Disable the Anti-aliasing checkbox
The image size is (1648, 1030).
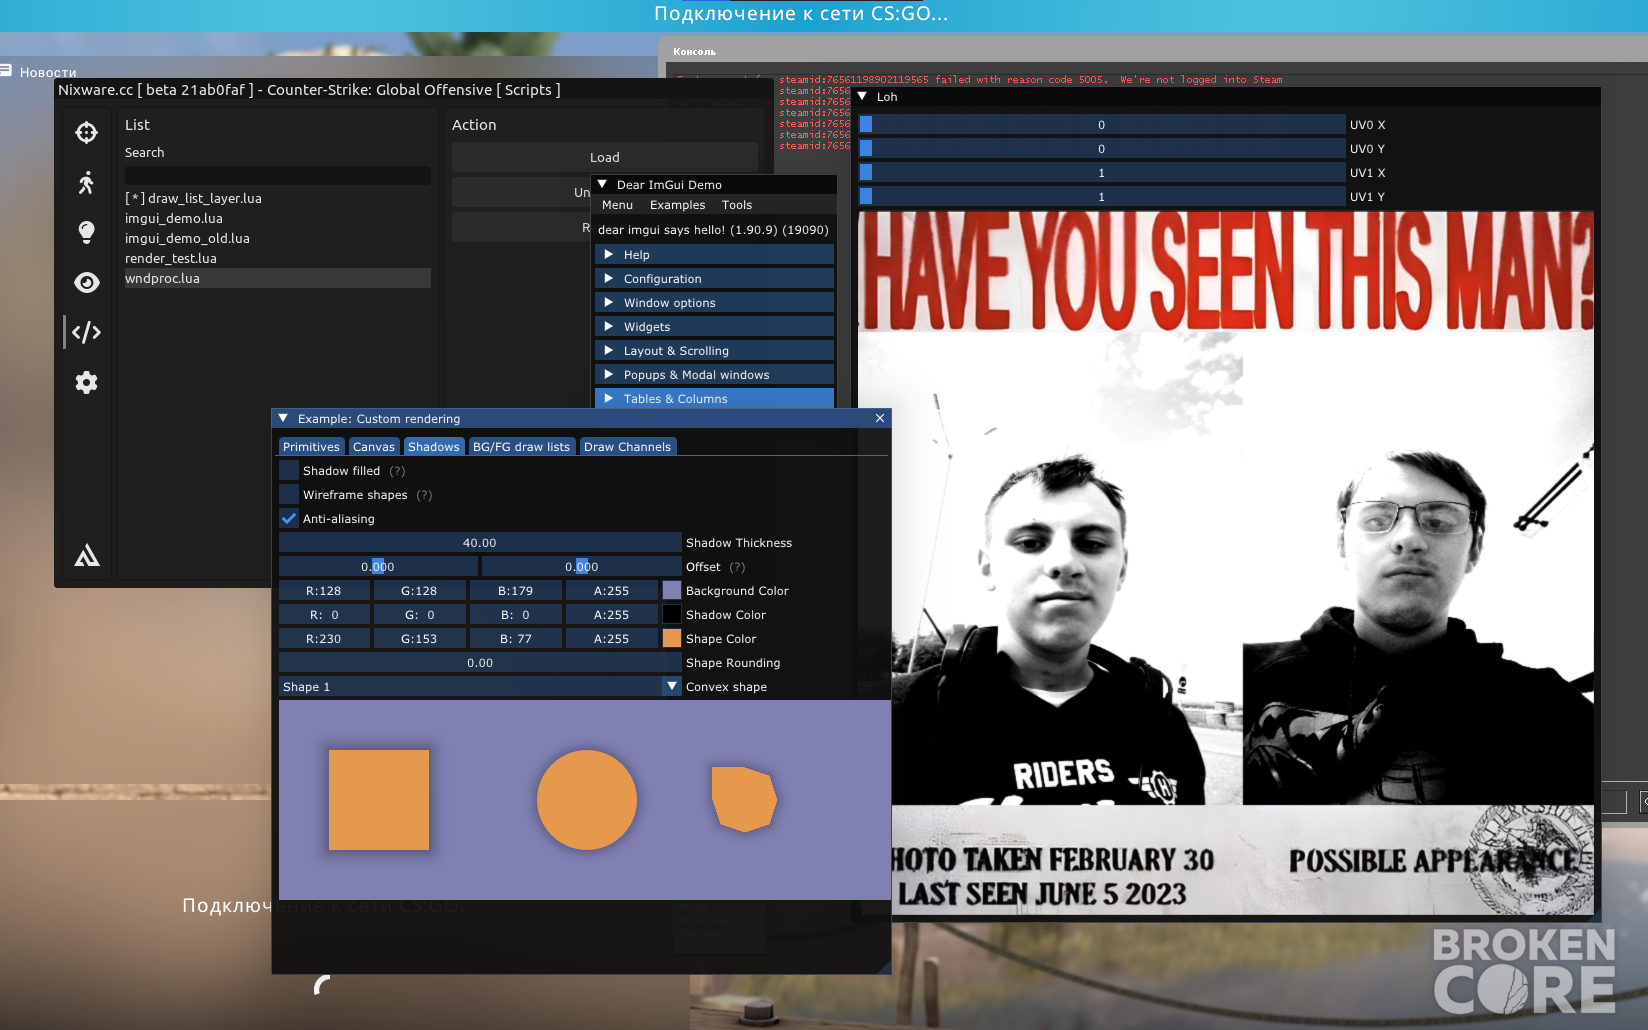point(289,519)
